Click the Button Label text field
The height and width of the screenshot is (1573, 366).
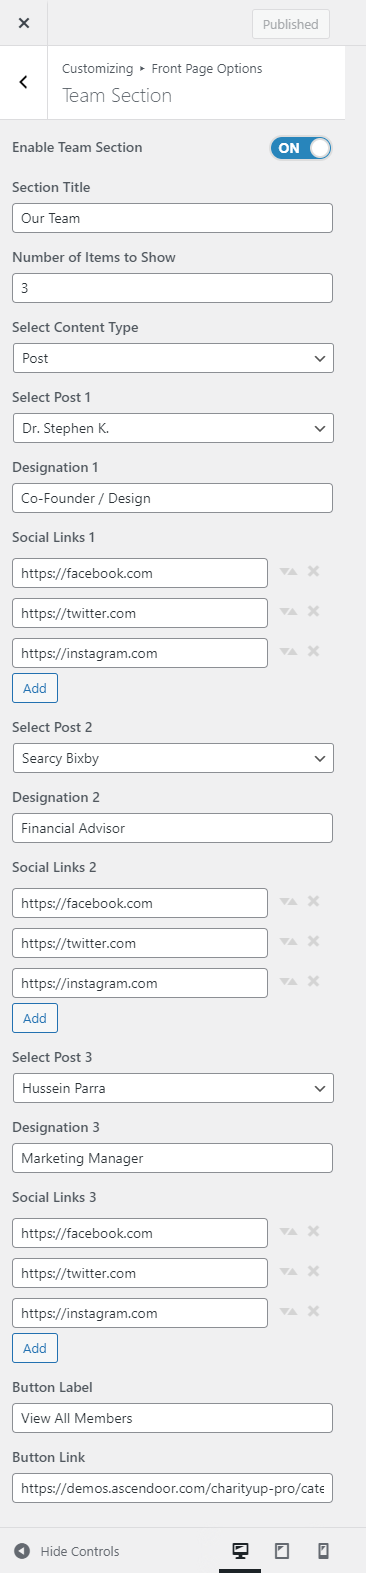coord(172,1418)
